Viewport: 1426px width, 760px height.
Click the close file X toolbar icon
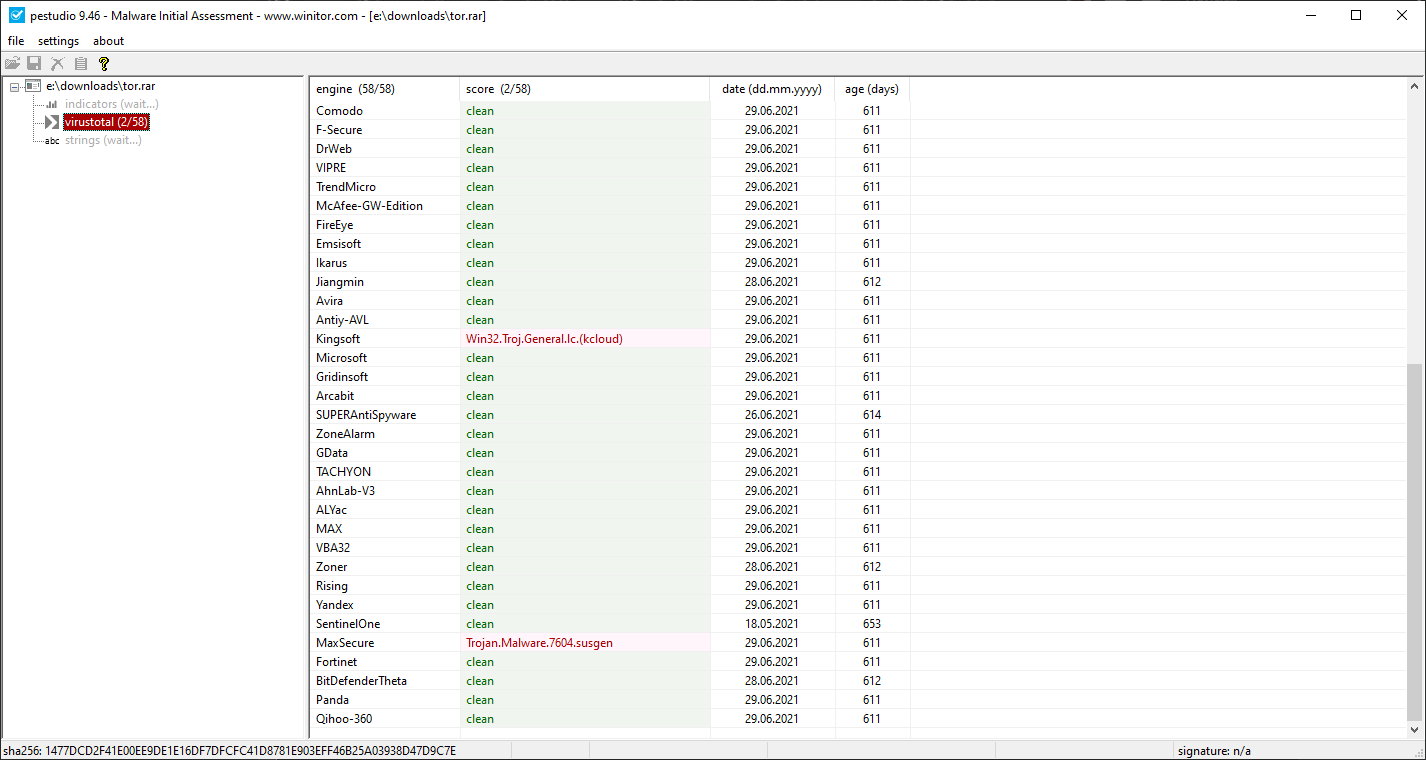coord(58,64)
